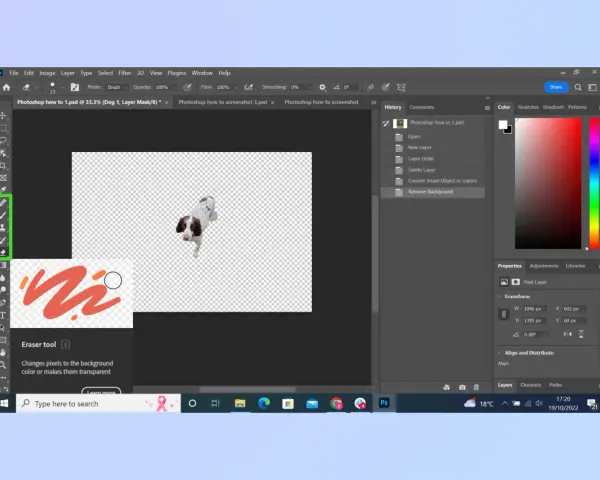Enable airbrush-style build-up
This screenshot has width=600, height=480.
(x=248, y=87)
